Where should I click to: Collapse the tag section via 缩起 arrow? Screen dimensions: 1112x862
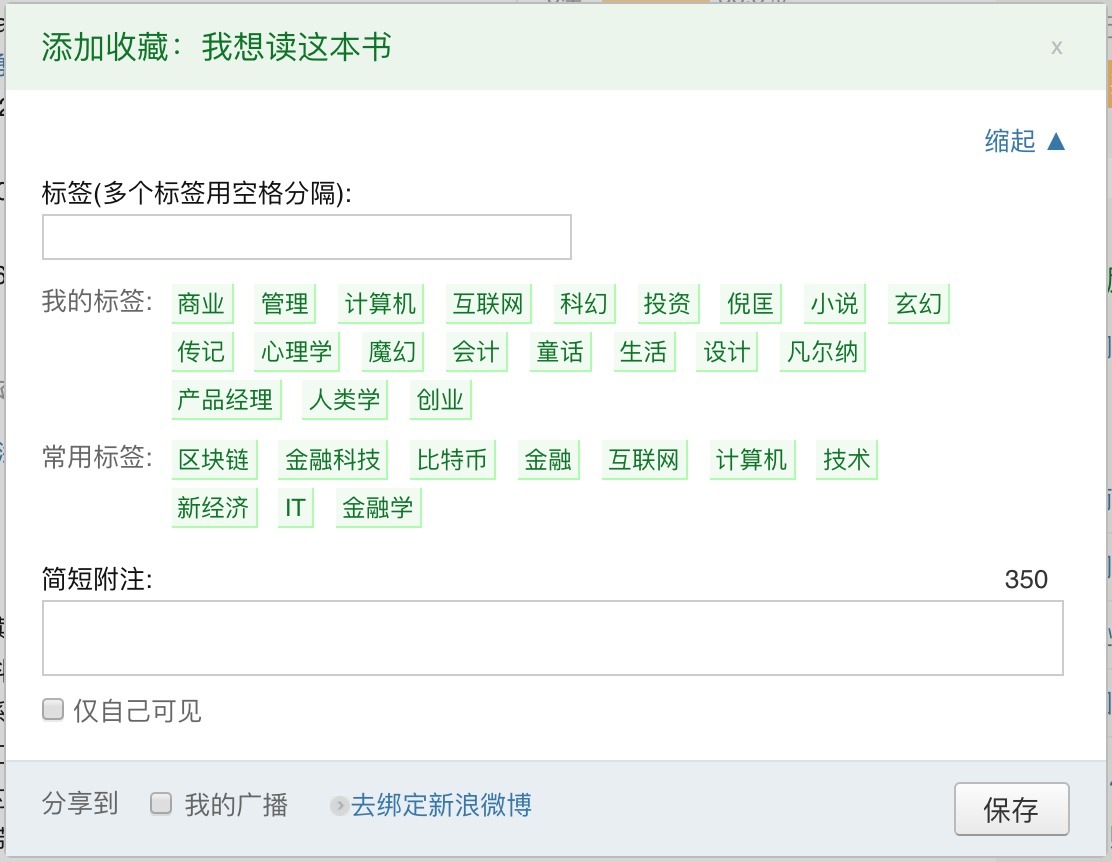pyautogui.click(x=1025, y=141)
